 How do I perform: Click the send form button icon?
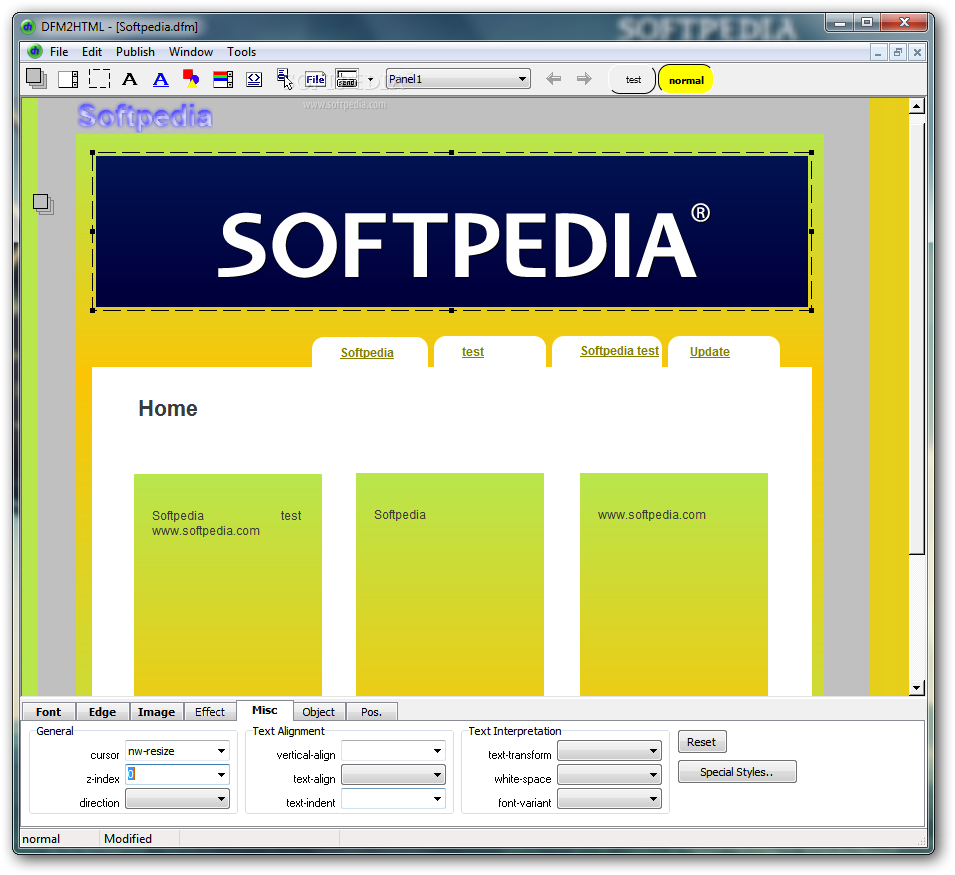(347, 79)
